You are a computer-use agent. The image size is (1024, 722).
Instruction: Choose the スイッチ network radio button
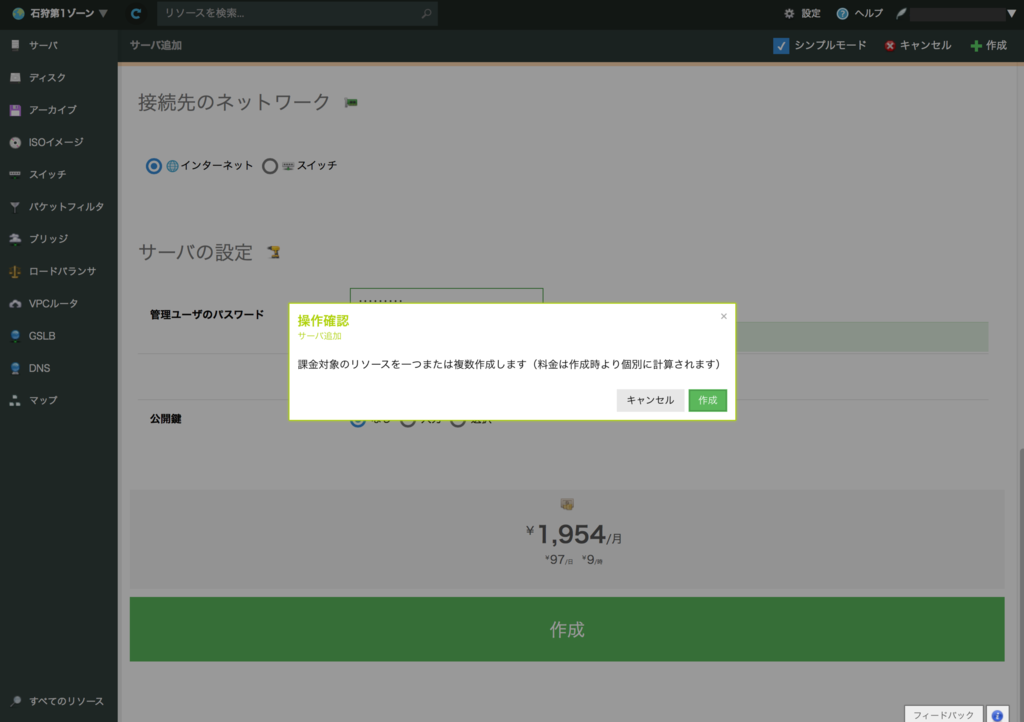tap(268, 166)
